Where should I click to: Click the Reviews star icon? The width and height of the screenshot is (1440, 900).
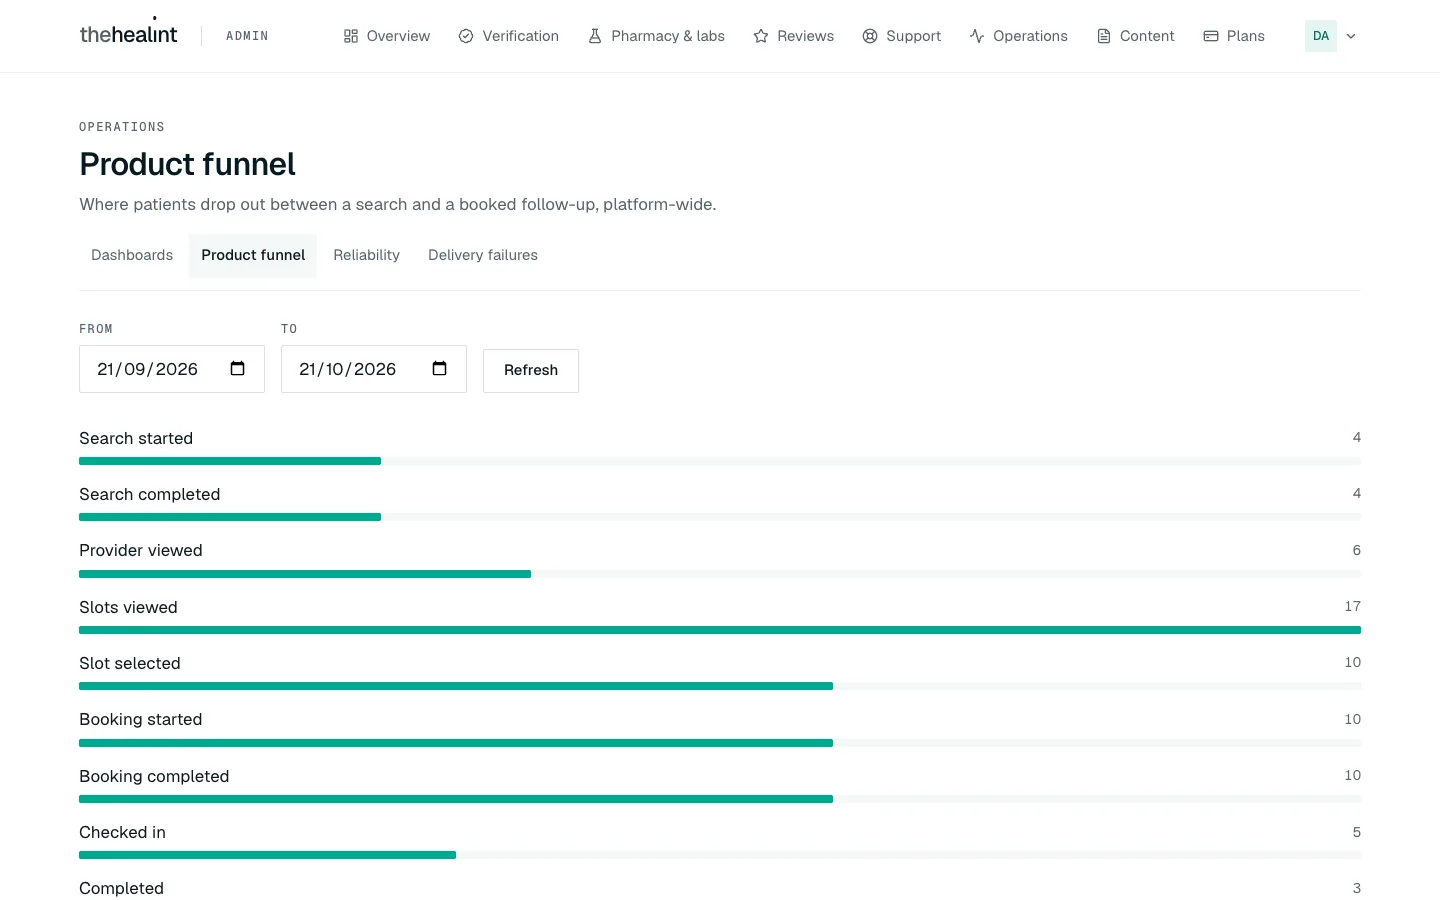click(761, 36)
